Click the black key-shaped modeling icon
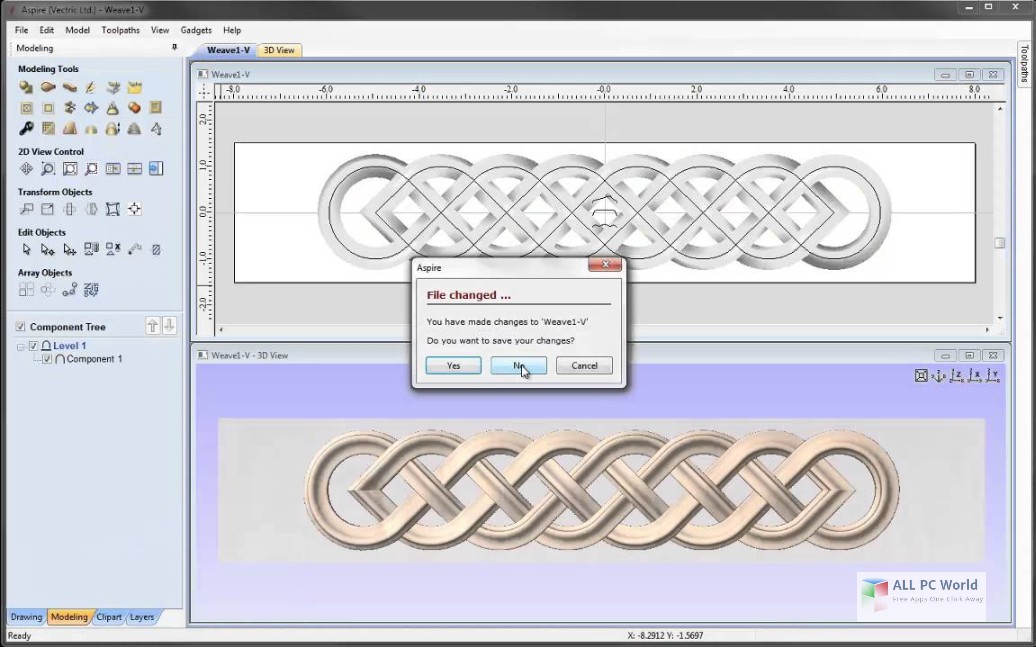 point(26,128)
